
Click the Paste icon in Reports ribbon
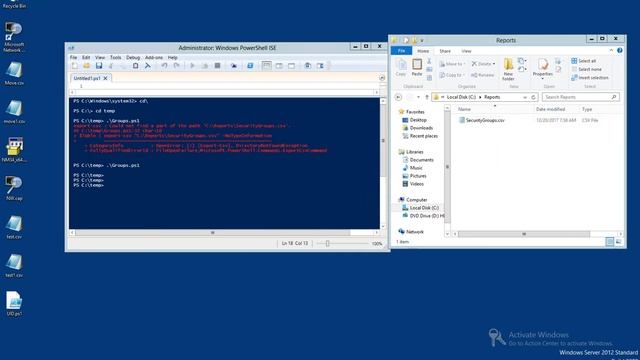click(x=417, y=68)
